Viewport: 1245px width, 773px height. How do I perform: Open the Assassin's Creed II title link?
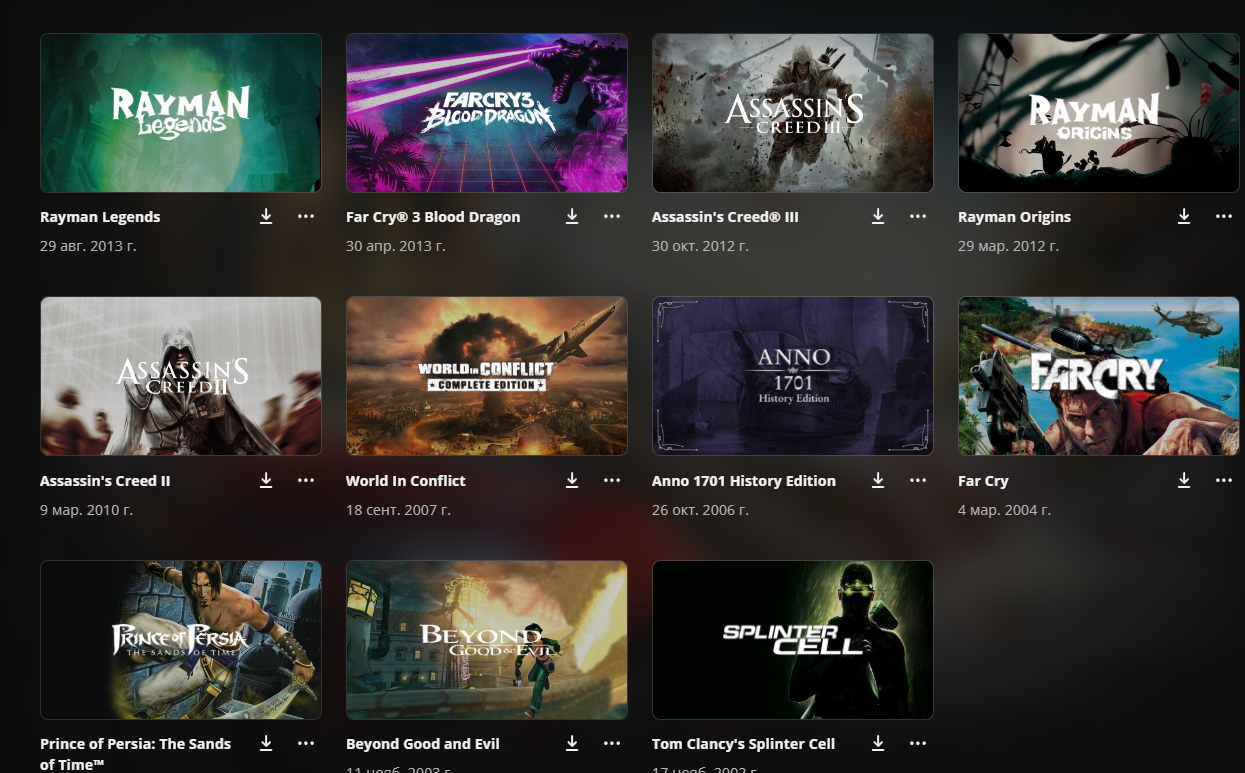[x=105, y=481]
